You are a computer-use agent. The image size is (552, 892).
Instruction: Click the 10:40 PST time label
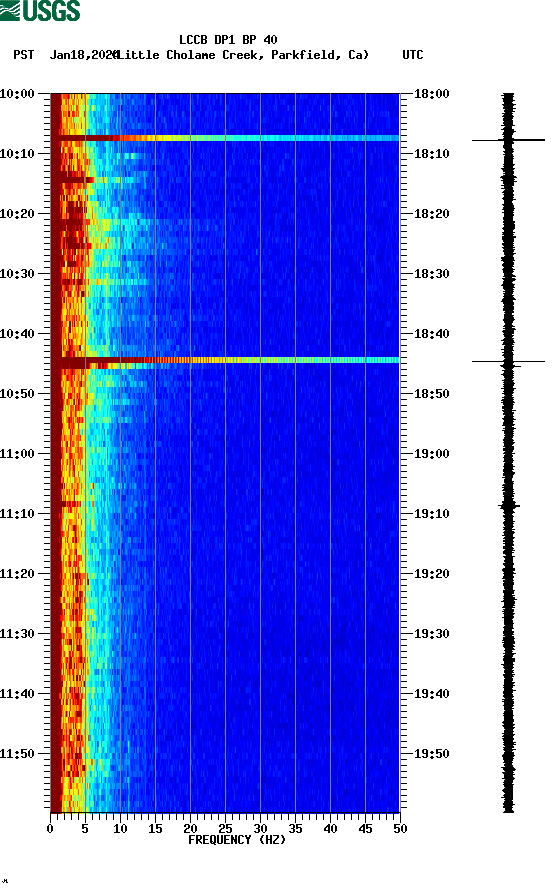17,334
